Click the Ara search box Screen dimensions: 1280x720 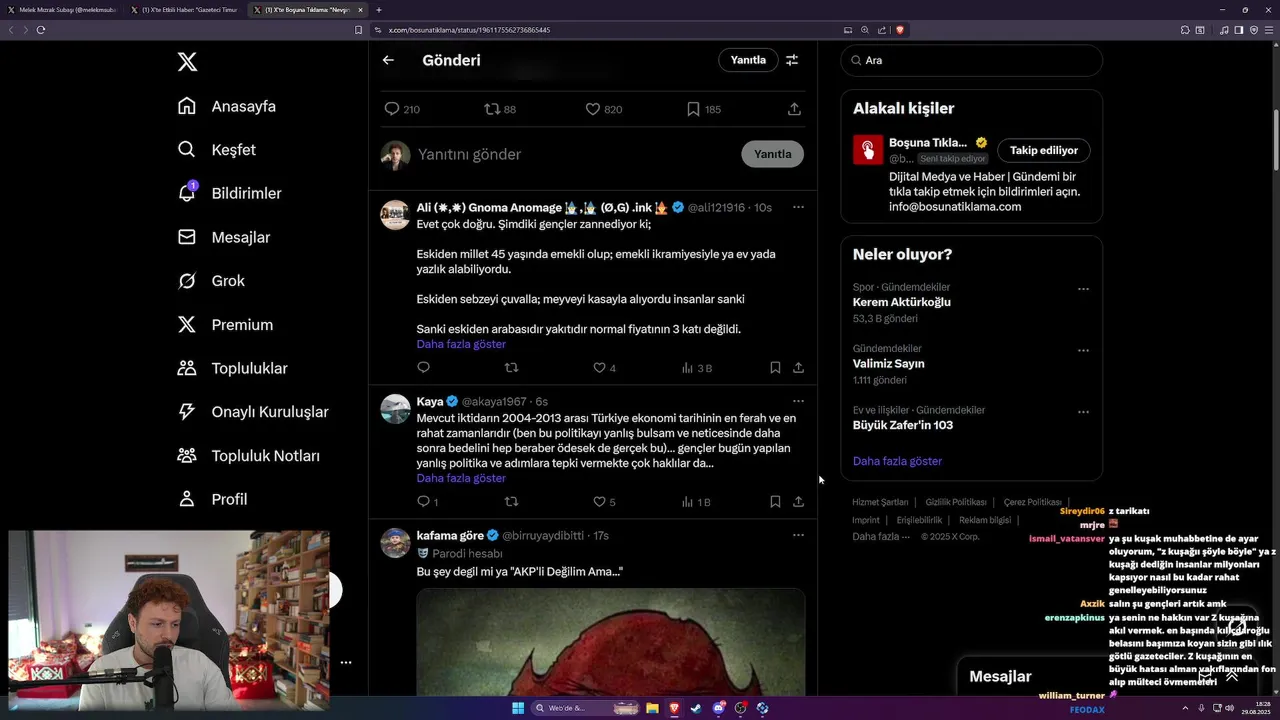tap(971, 60)
